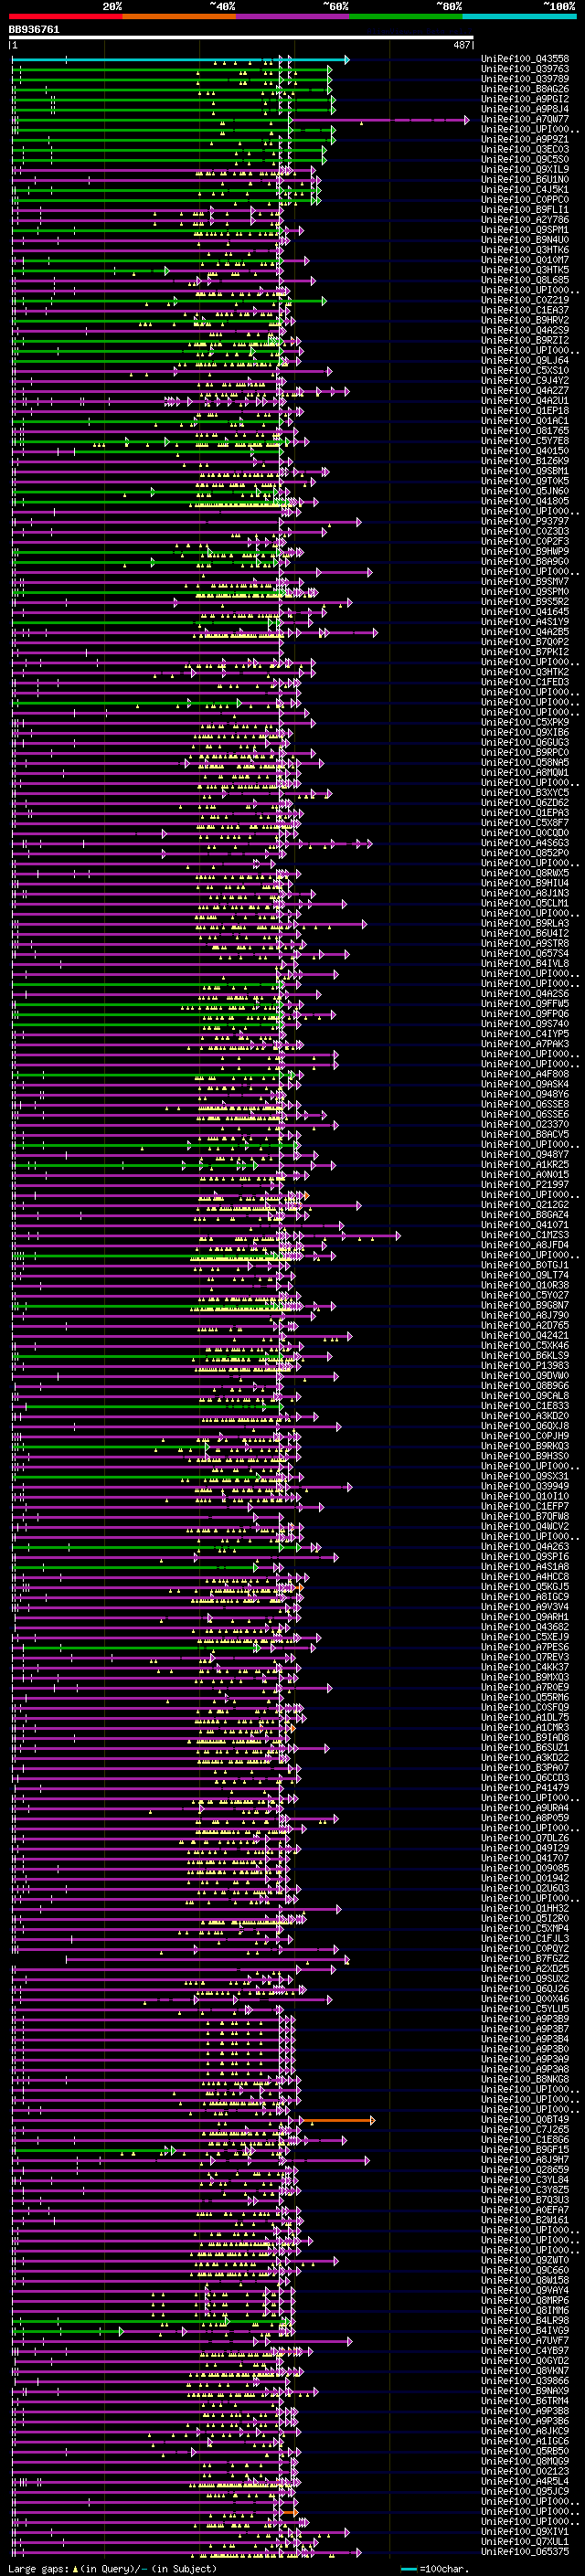Click hit label UniRef100_Q9LT74
Viewport: 585px width, 2576px height.
tap(525, 1274)
